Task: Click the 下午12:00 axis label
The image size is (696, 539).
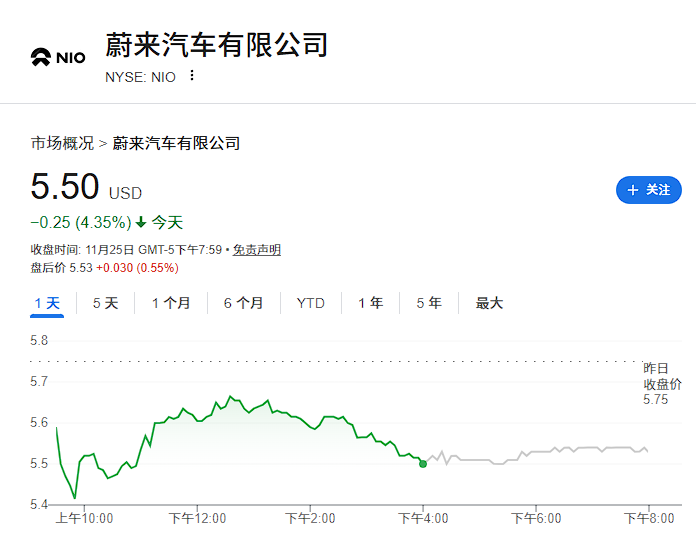Action: tap(197, 518)
